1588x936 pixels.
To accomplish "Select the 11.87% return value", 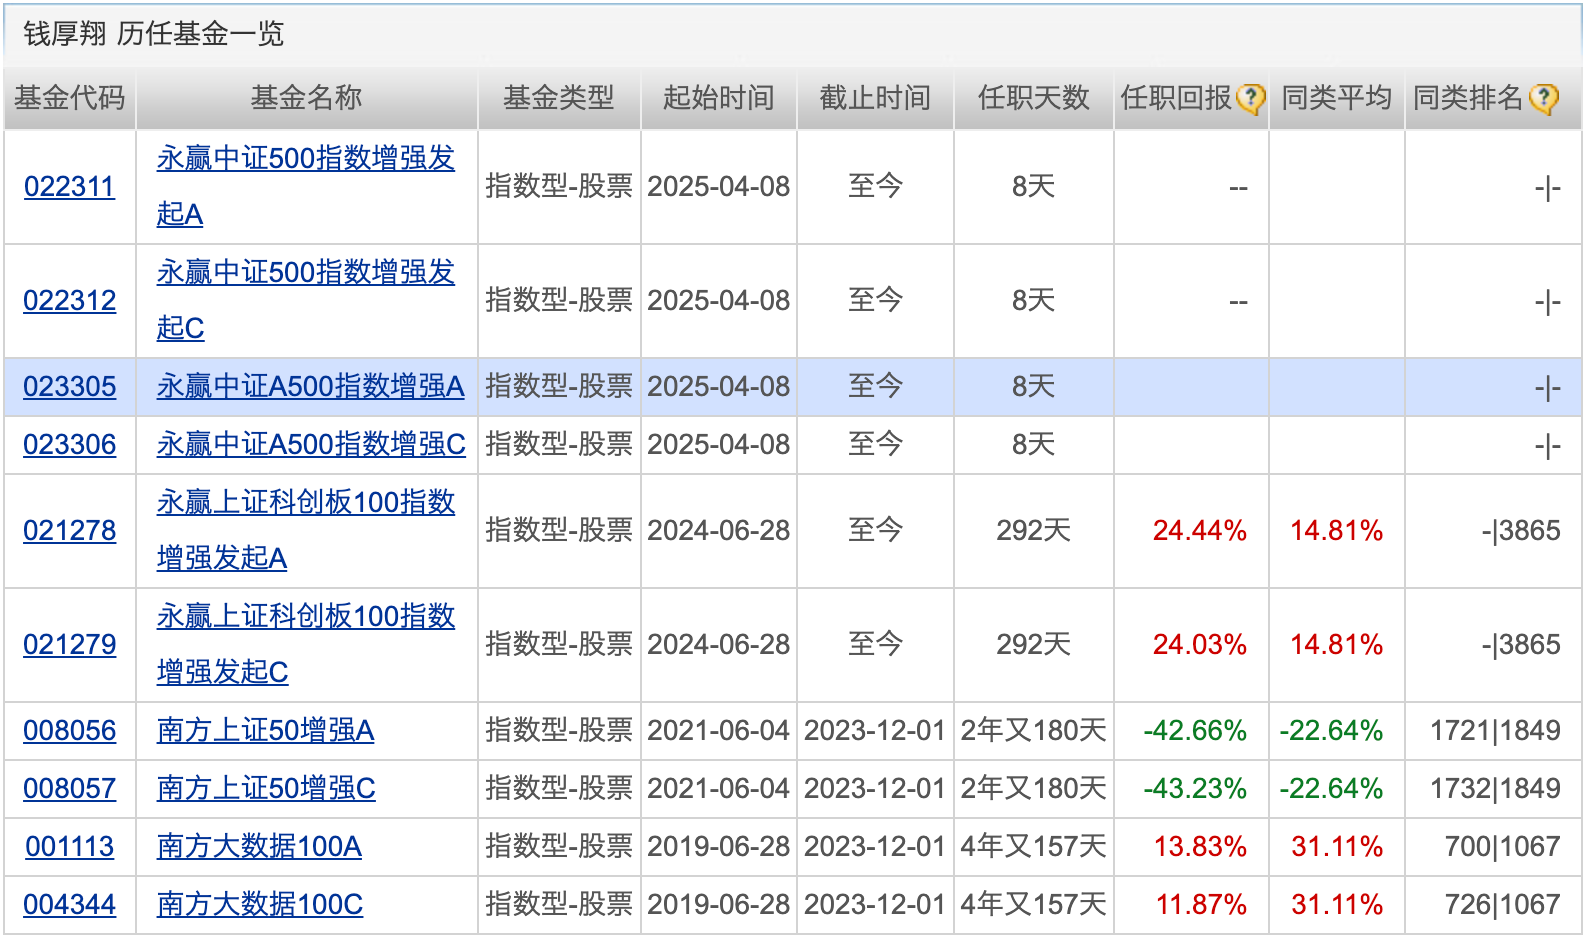I will pyautogui.click(x=1201, y=905).
